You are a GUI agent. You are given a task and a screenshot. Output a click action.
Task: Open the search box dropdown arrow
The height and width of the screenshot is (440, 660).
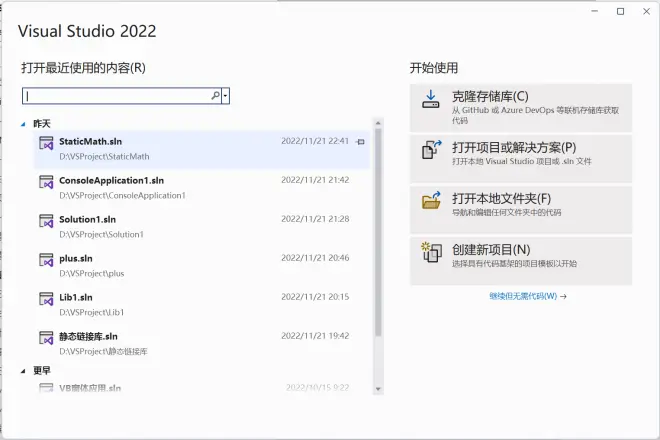click(226, 96)
